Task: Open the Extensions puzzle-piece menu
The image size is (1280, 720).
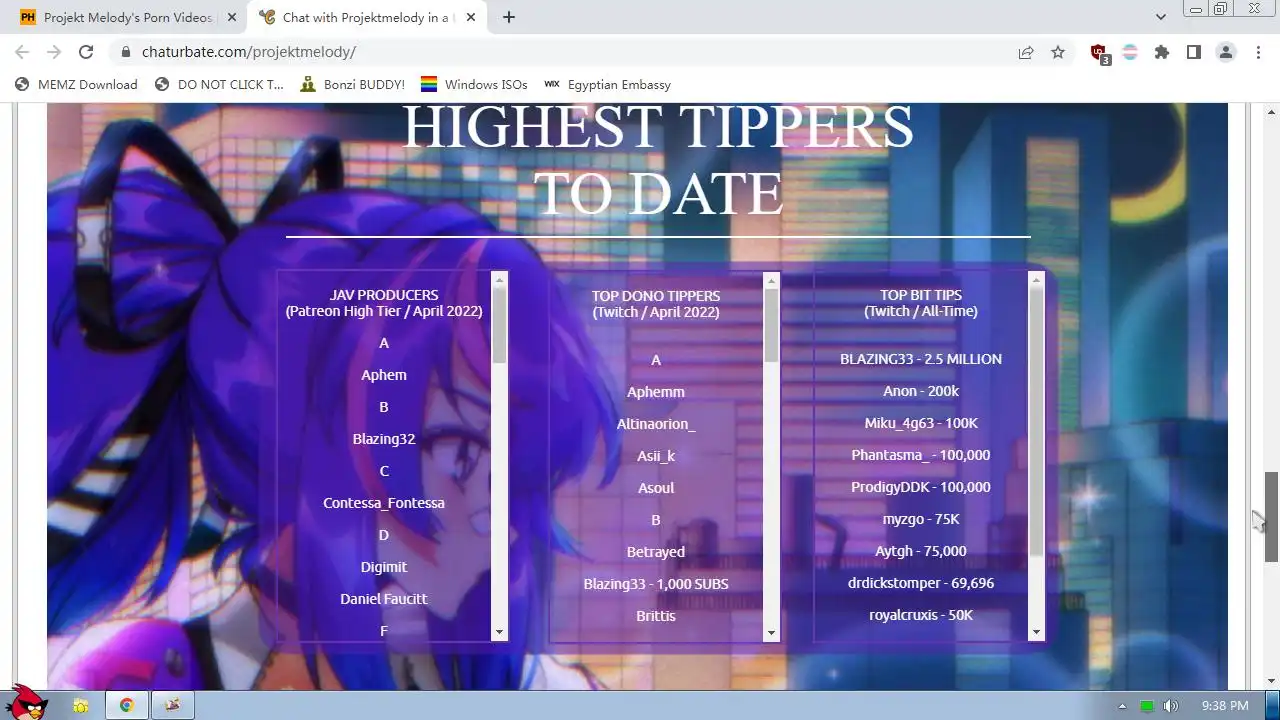Action: [x=1162, y=52]
